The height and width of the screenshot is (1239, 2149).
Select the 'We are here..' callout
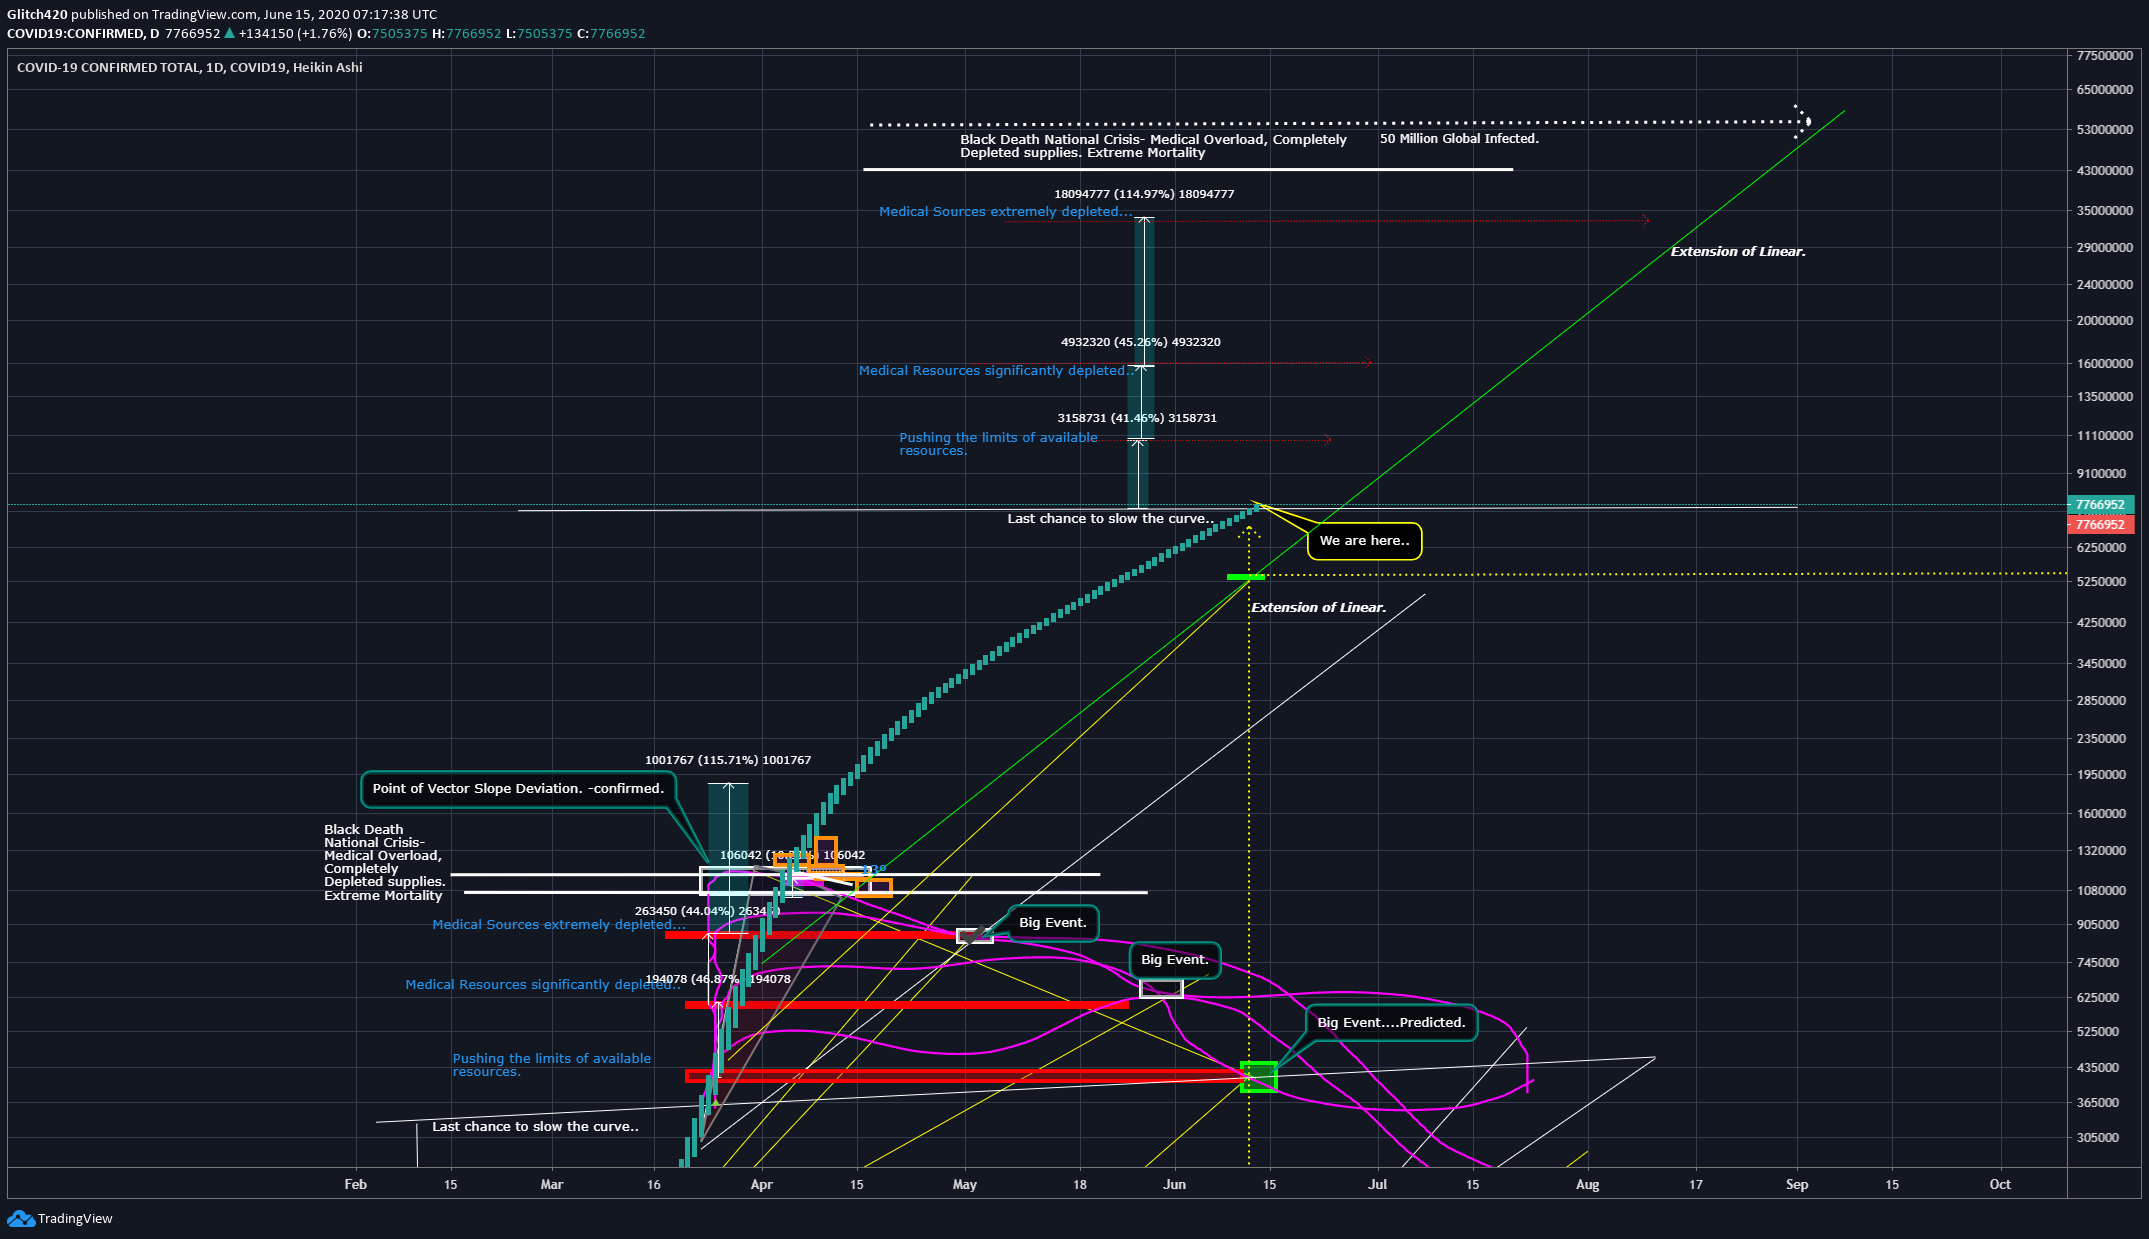click(x=1364, y=541)
